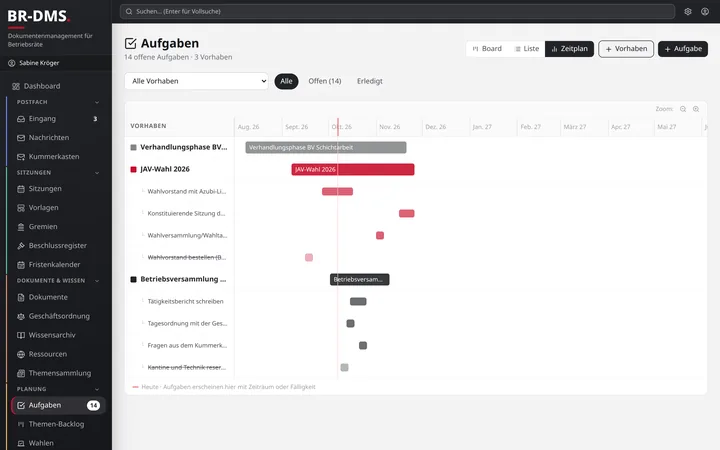Collapse the Postfach section
720x450 pixels.
(97, 102)
